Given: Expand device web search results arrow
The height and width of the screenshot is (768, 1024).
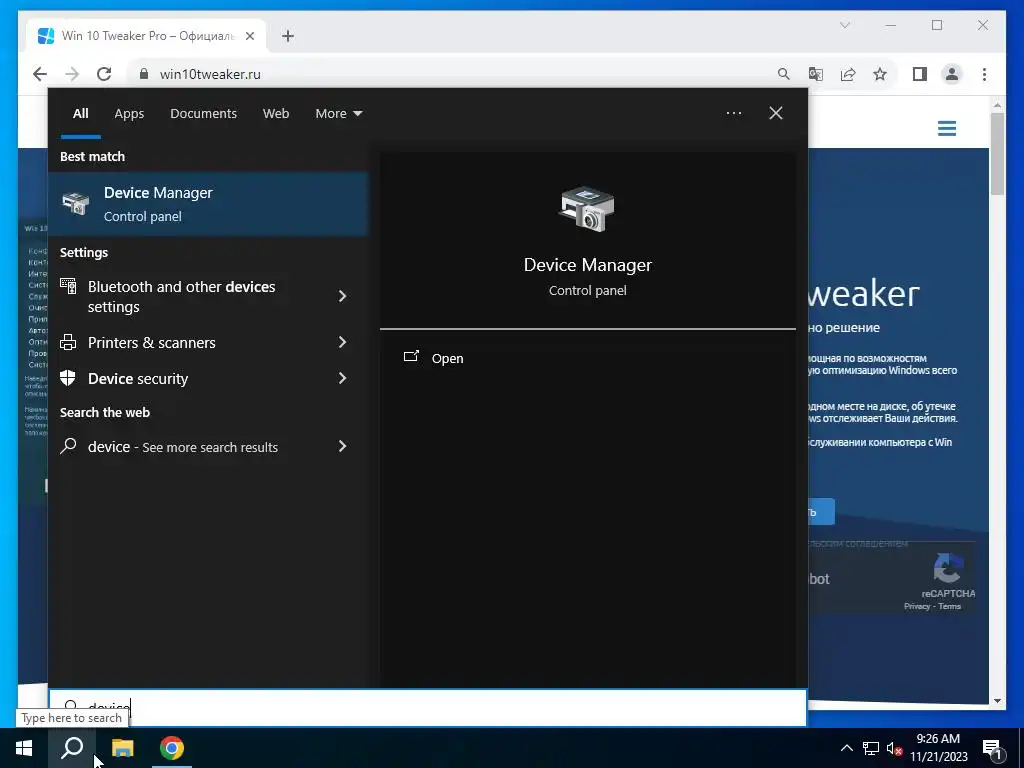Looking at the screenshot, I should tap(342, 446).
